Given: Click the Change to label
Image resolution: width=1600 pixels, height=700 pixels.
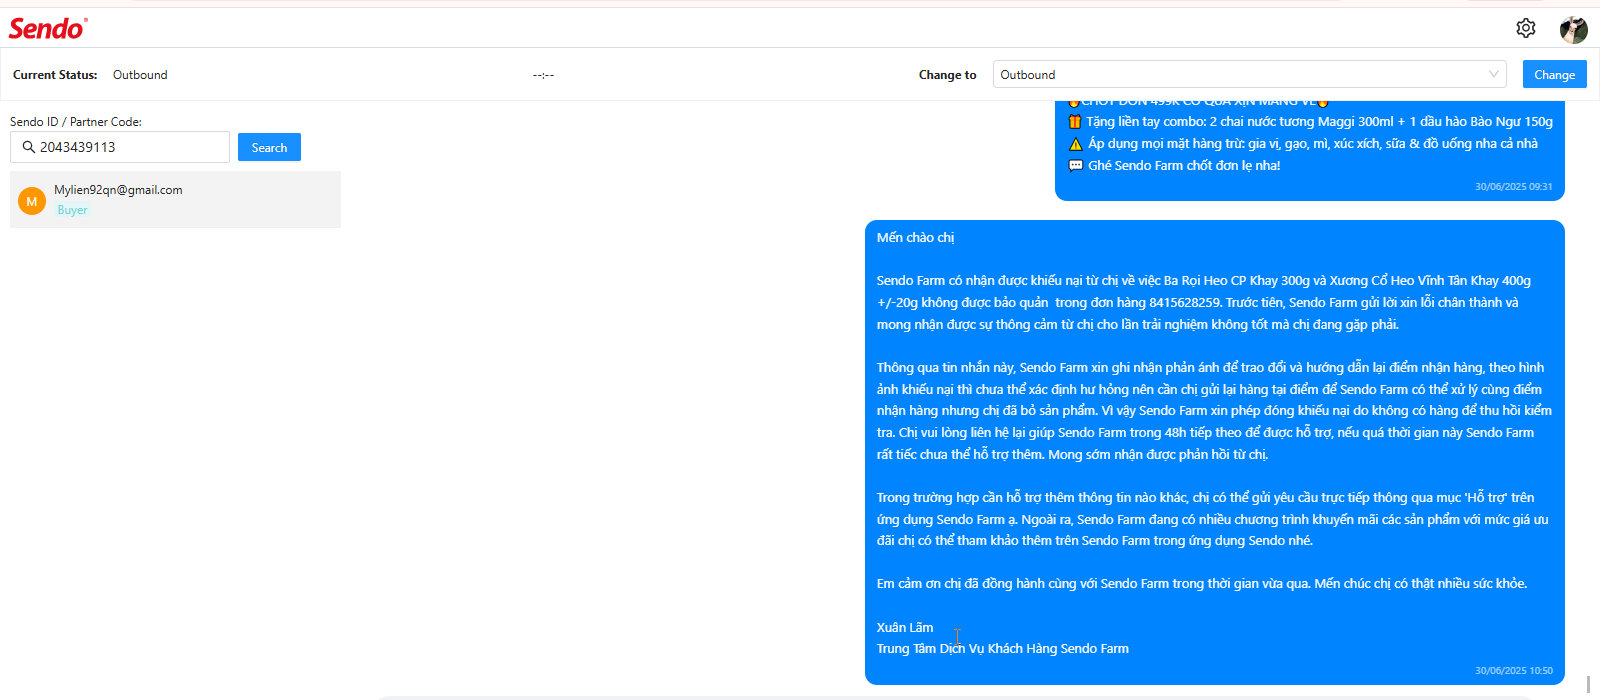Looking at the screenshot, I should 947,75.
